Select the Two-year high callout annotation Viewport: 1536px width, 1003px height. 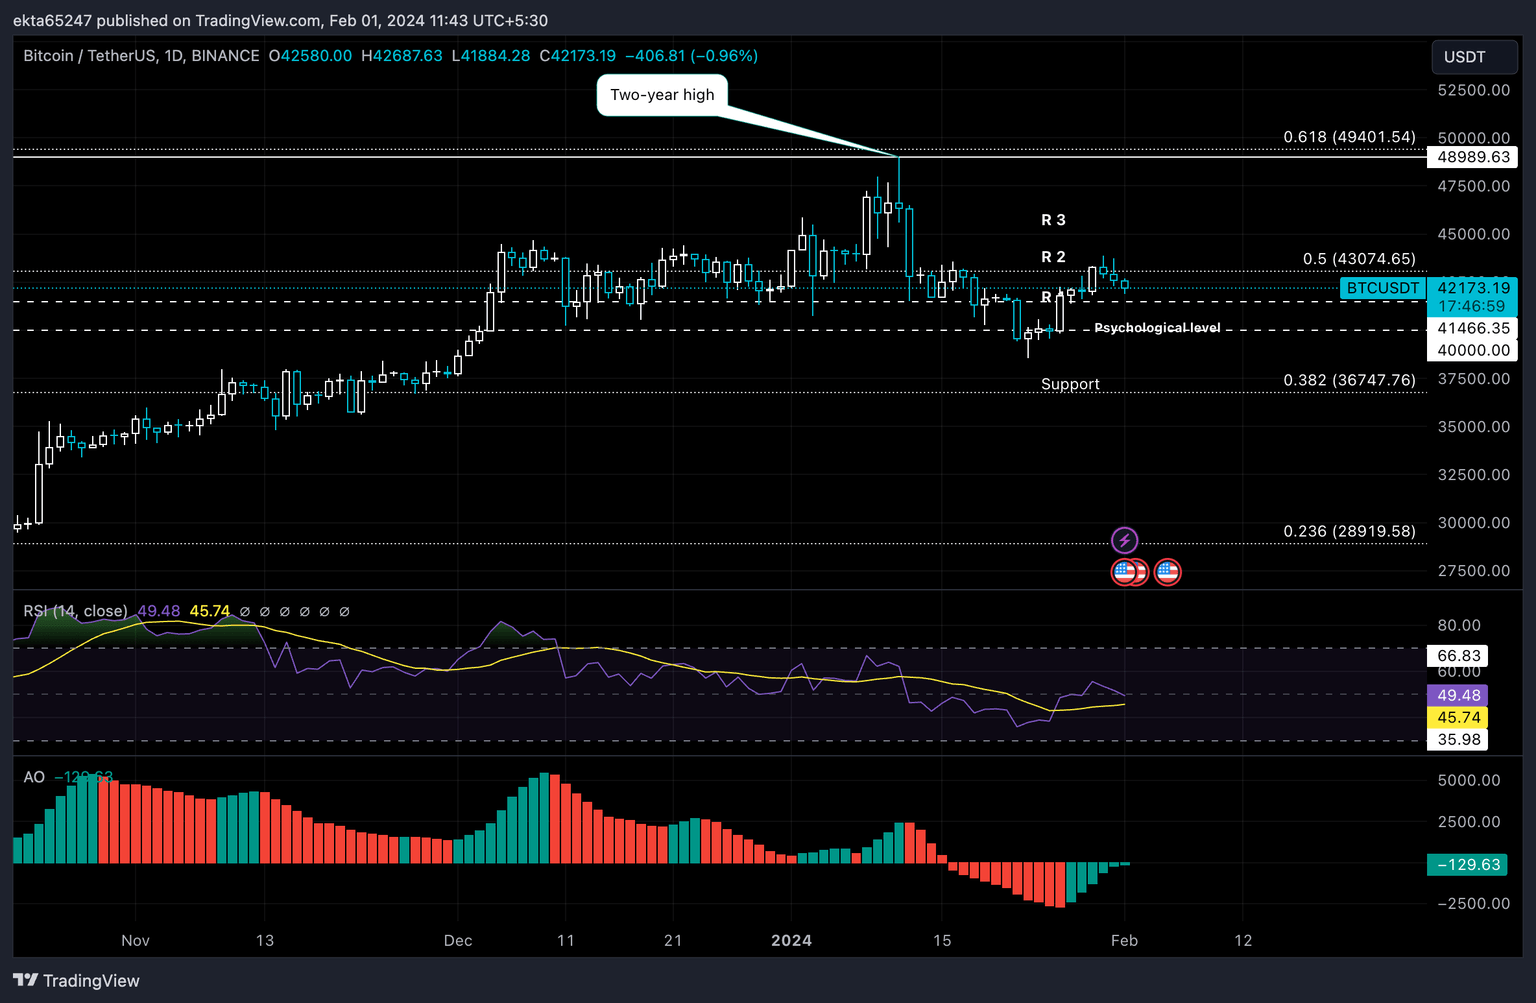(662, 95)
